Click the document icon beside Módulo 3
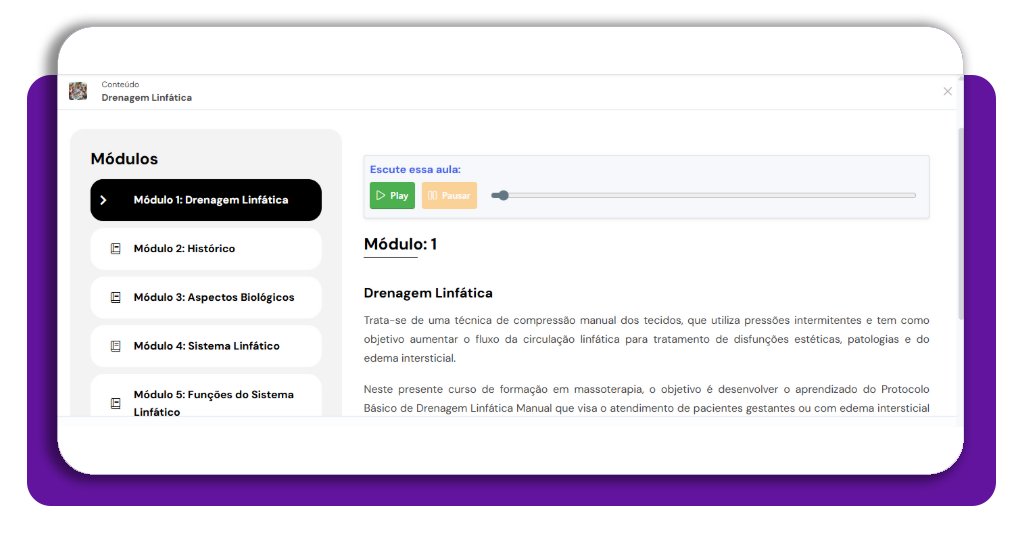 [115, 298]
